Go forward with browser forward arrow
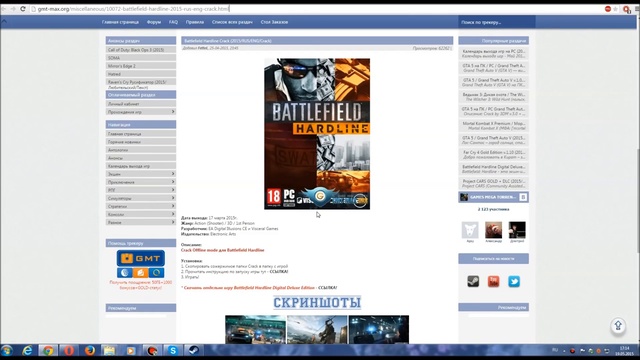 (13, 9)
